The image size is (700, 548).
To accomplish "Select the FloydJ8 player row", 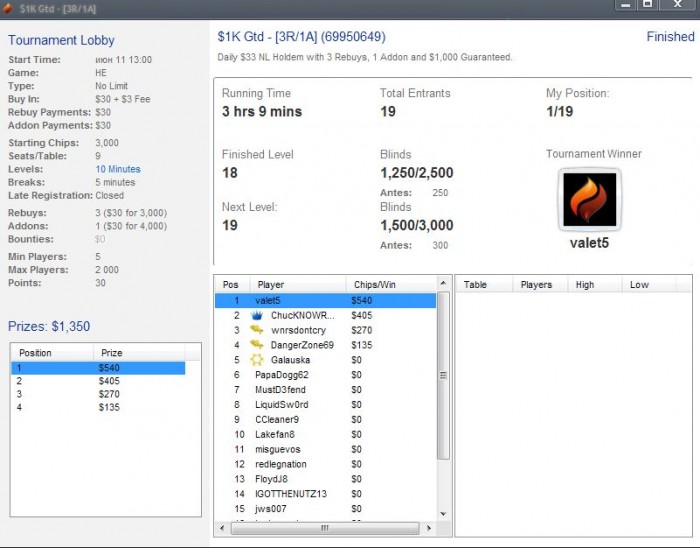I will [x=325, y=479].
